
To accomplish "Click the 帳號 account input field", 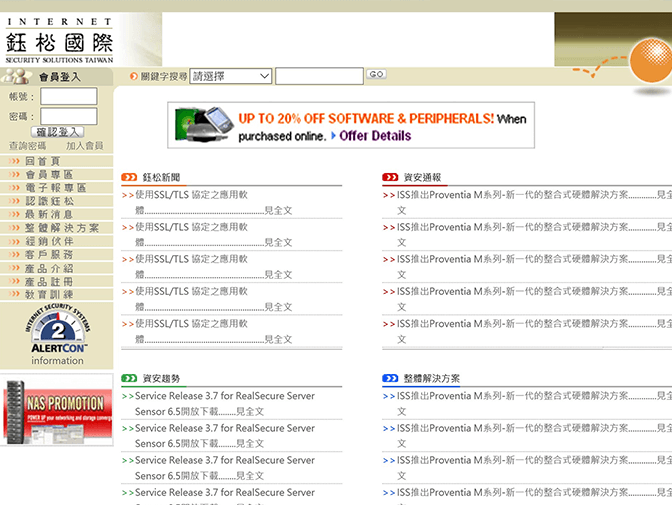I will [x=68, y=96].
